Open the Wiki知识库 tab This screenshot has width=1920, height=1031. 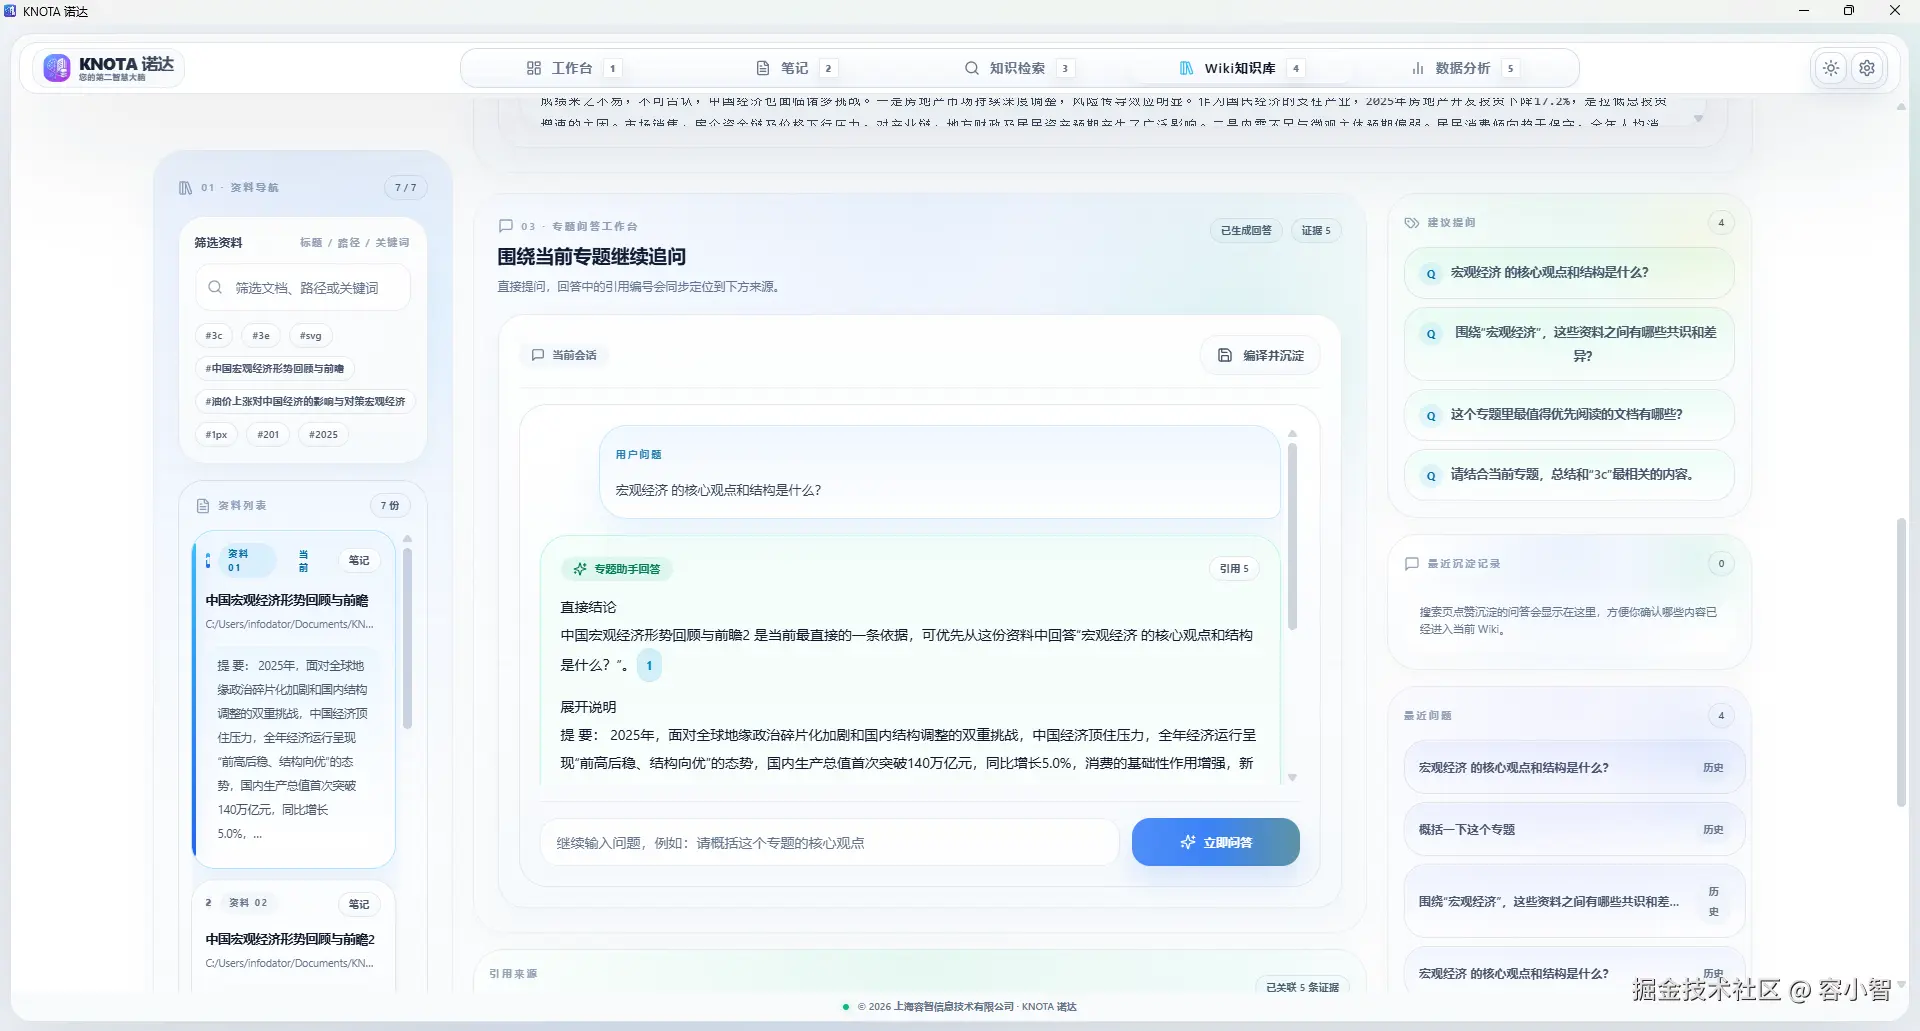(x=1240, y=67)
